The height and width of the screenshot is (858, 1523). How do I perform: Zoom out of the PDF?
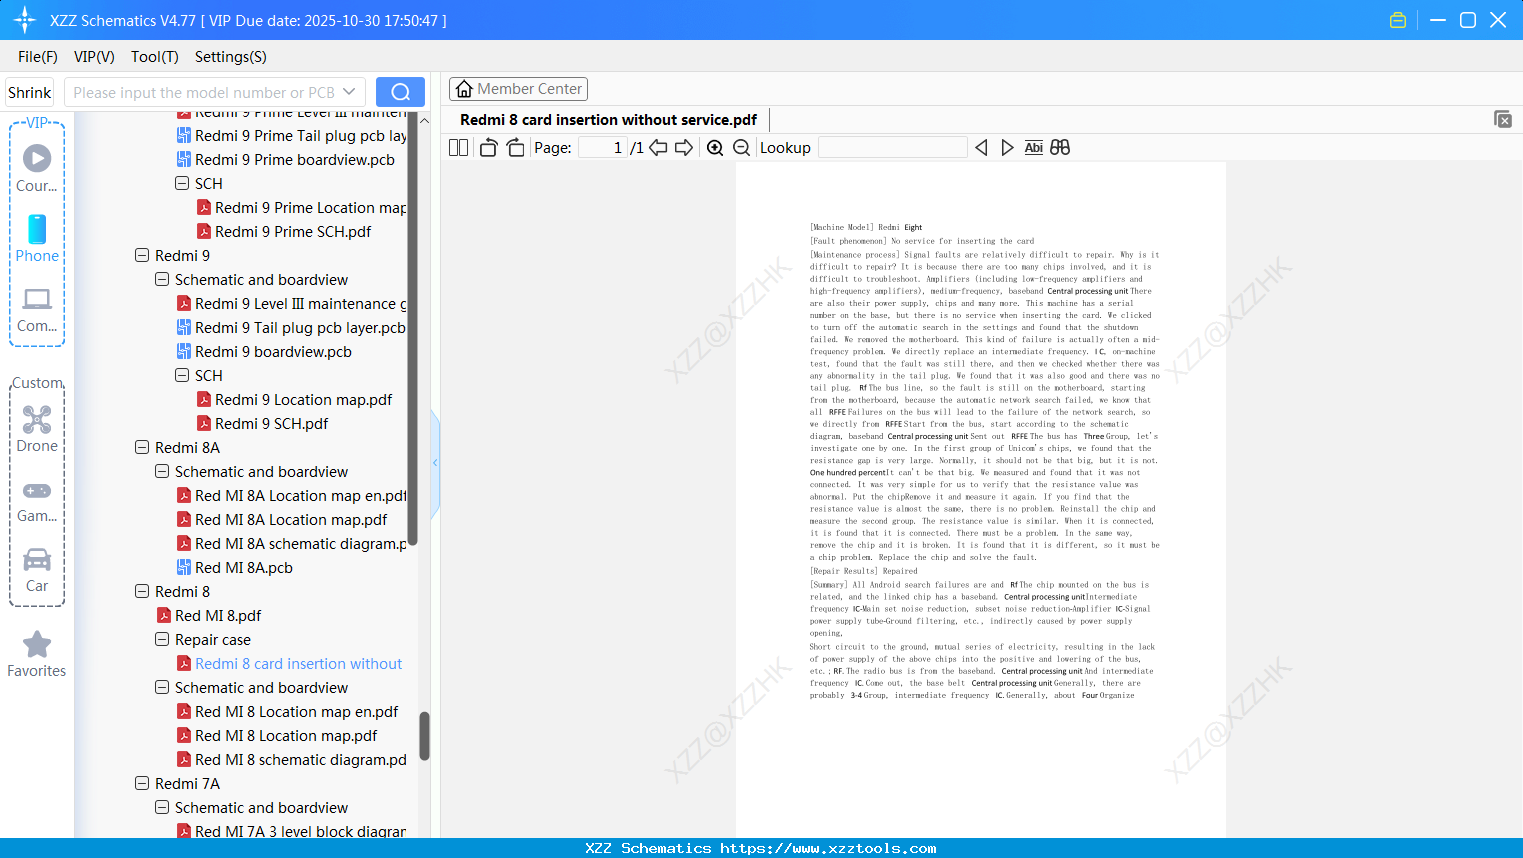[x=742, y=148]
